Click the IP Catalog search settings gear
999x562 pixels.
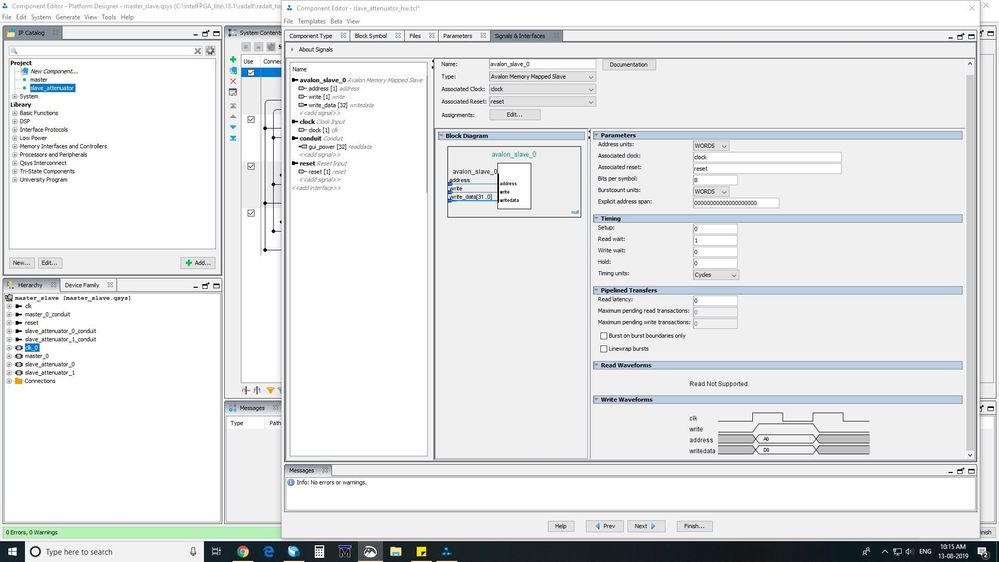point(211,51)
